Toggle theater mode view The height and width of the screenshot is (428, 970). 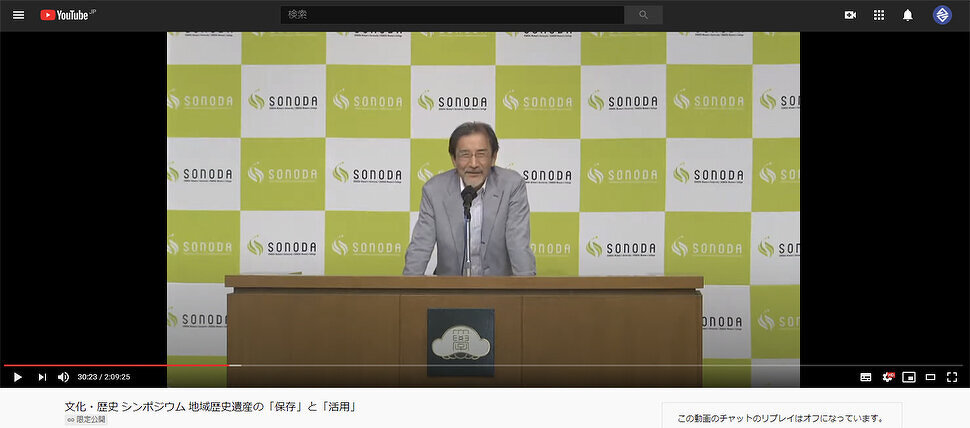(x=930, y=377)
